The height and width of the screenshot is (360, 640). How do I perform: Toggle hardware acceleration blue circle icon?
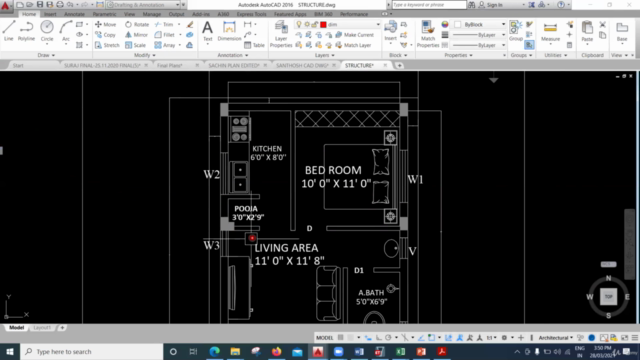tap(591, 338)
